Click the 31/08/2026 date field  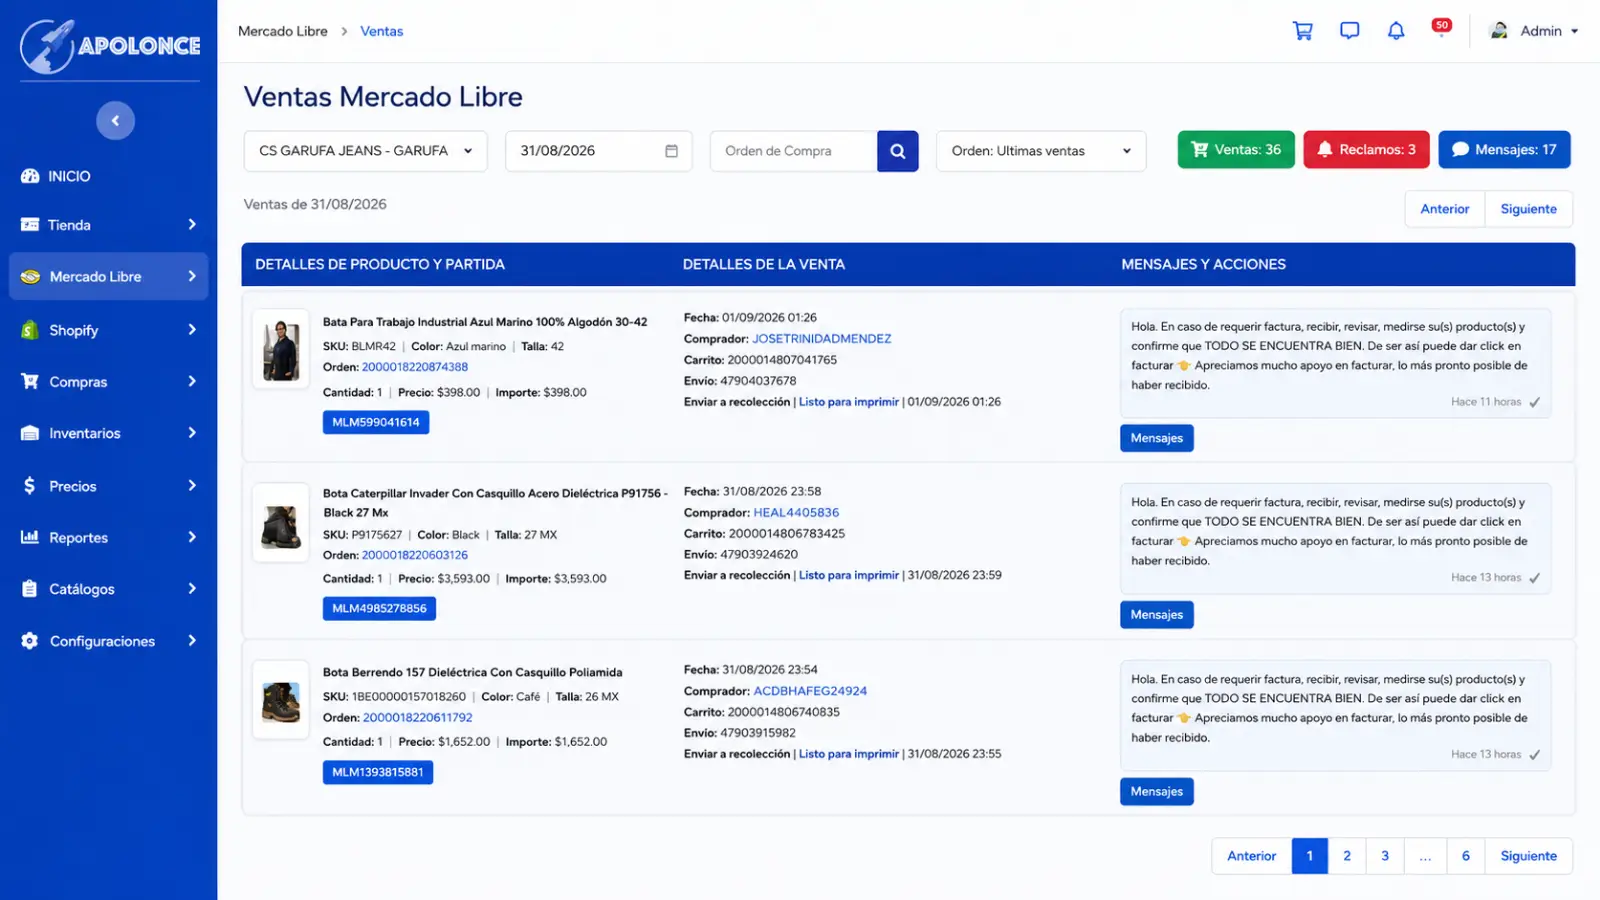(598, 151)
